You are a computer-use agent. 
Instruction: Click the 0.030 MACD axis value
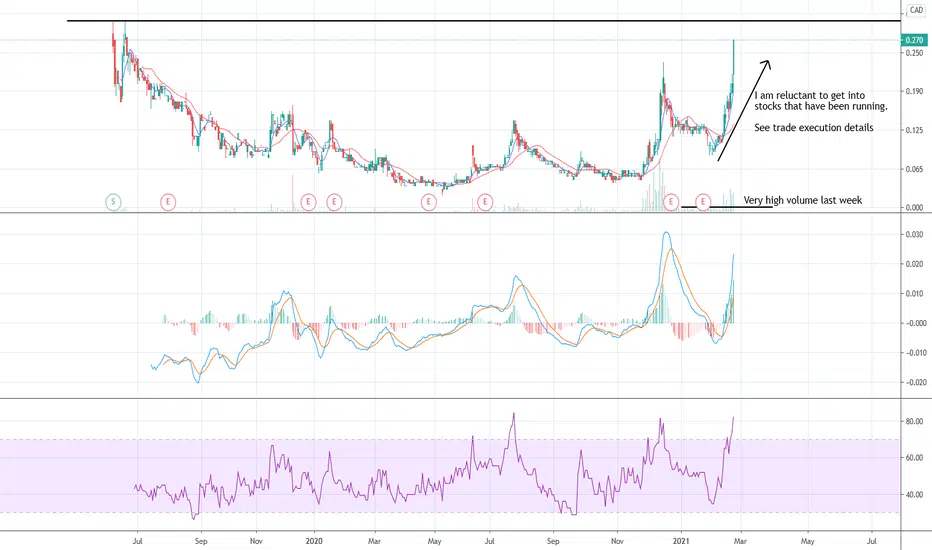tap(915, 234)
